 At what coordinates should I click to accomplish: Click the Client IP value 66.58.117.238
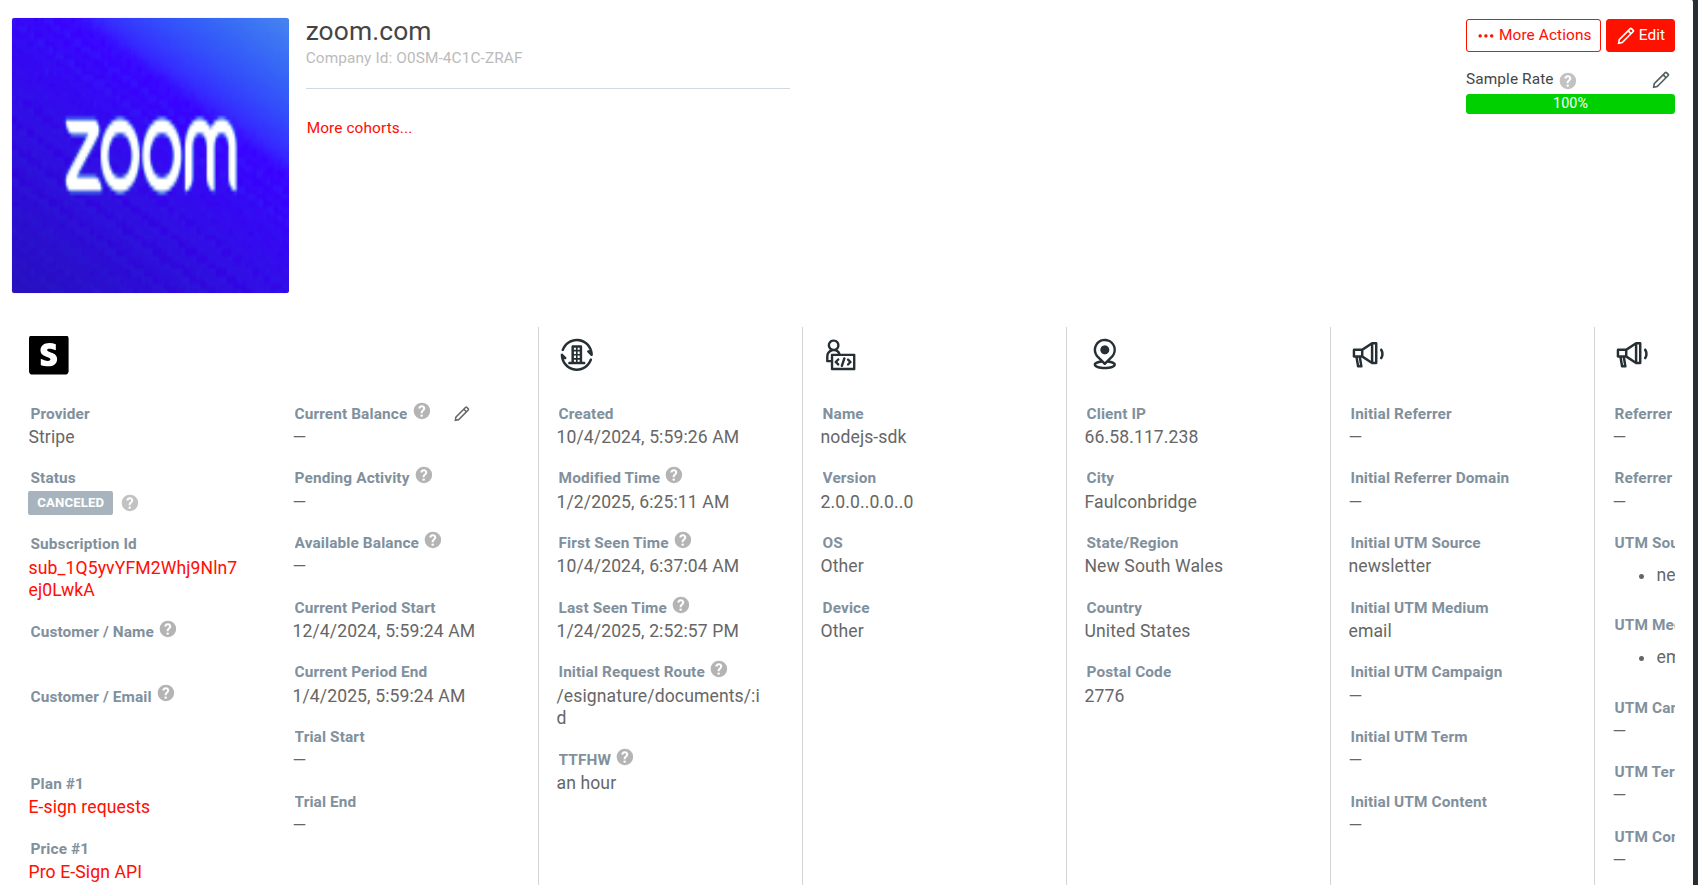coord(1141,437)
